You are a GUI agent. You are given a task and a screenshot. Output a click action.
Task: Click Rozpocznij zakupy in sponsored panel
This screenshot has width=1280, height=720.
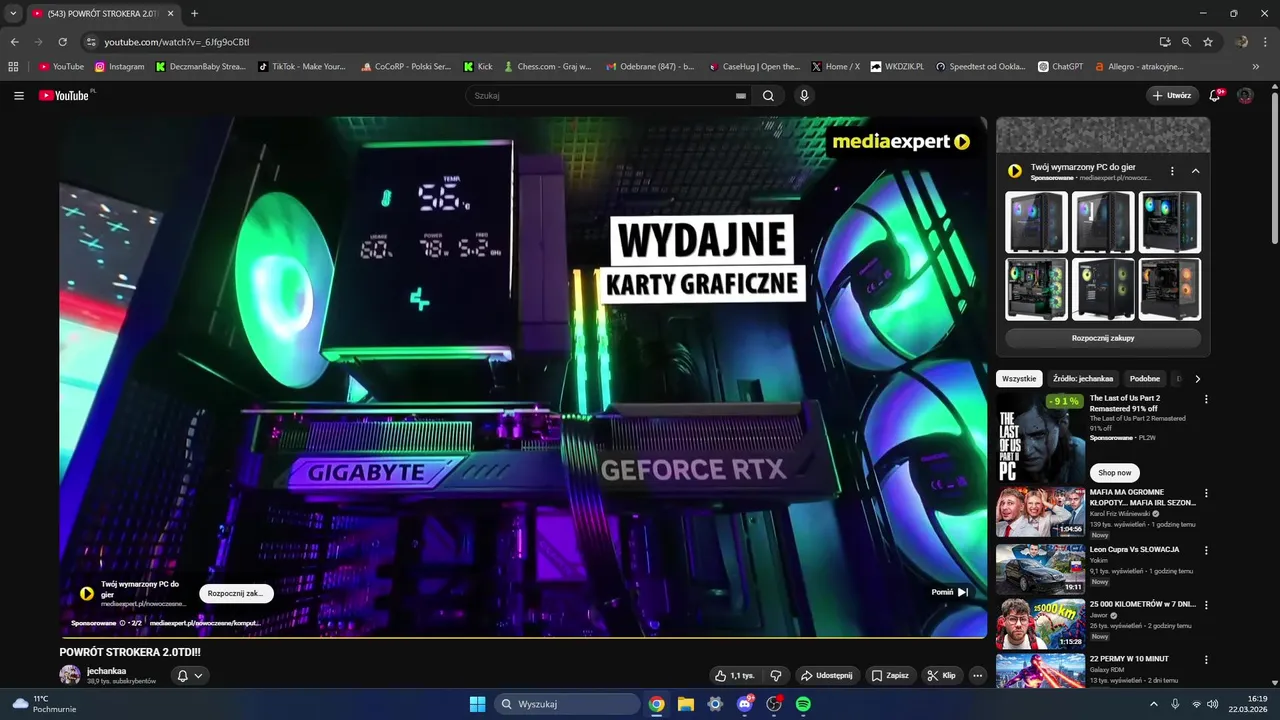(x=1103, y=338)
